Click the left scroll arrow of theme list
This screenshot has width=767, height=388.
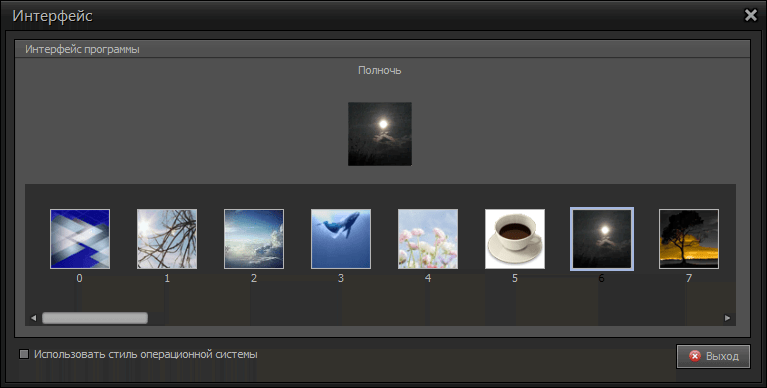pos(33,318)
